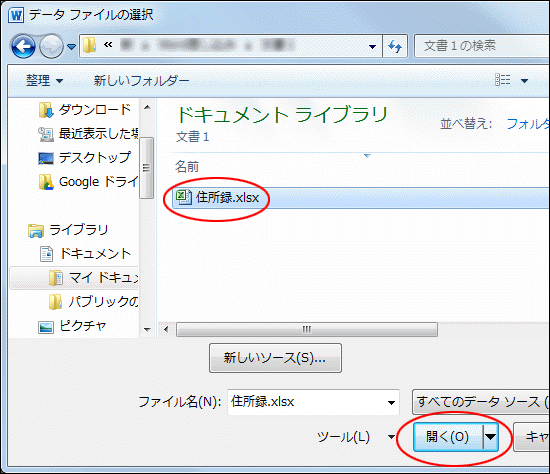The image size is (550, 474).
Task: Open the arrow beside the 開く button
Action: 491,437
